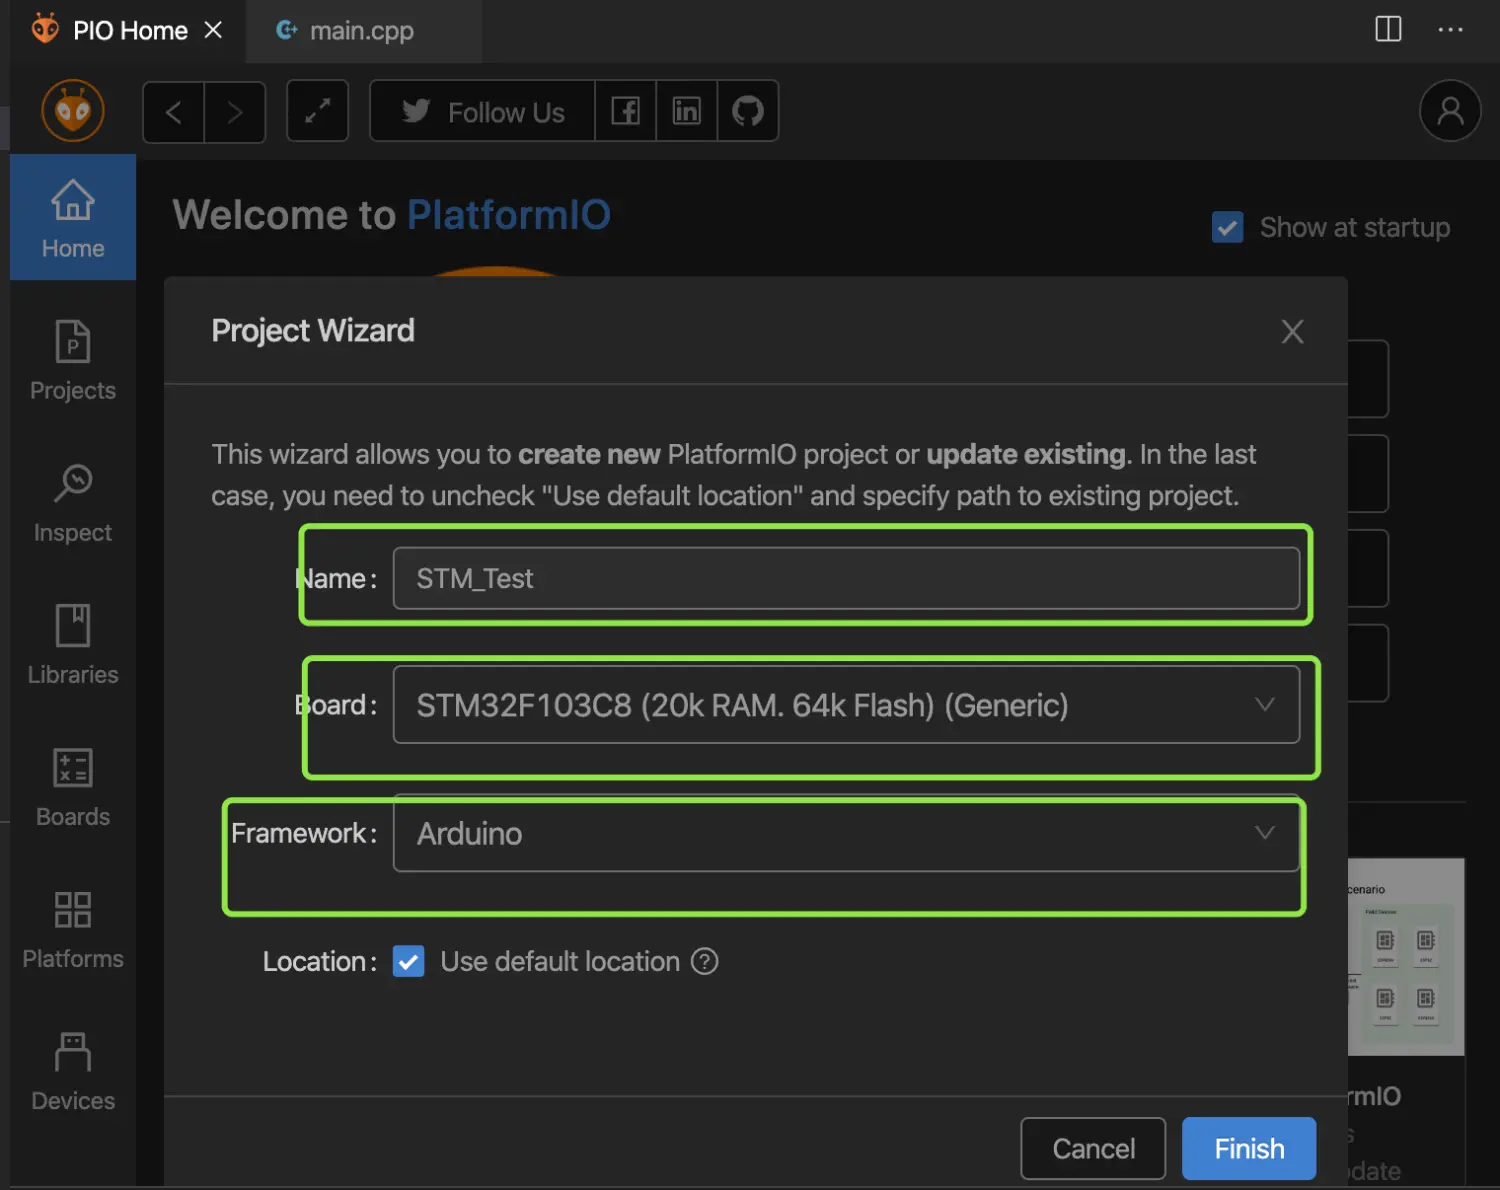The image size is (1500, 1190).
Task: Open the Projects sidebar section
Action: tap(73, 360)
